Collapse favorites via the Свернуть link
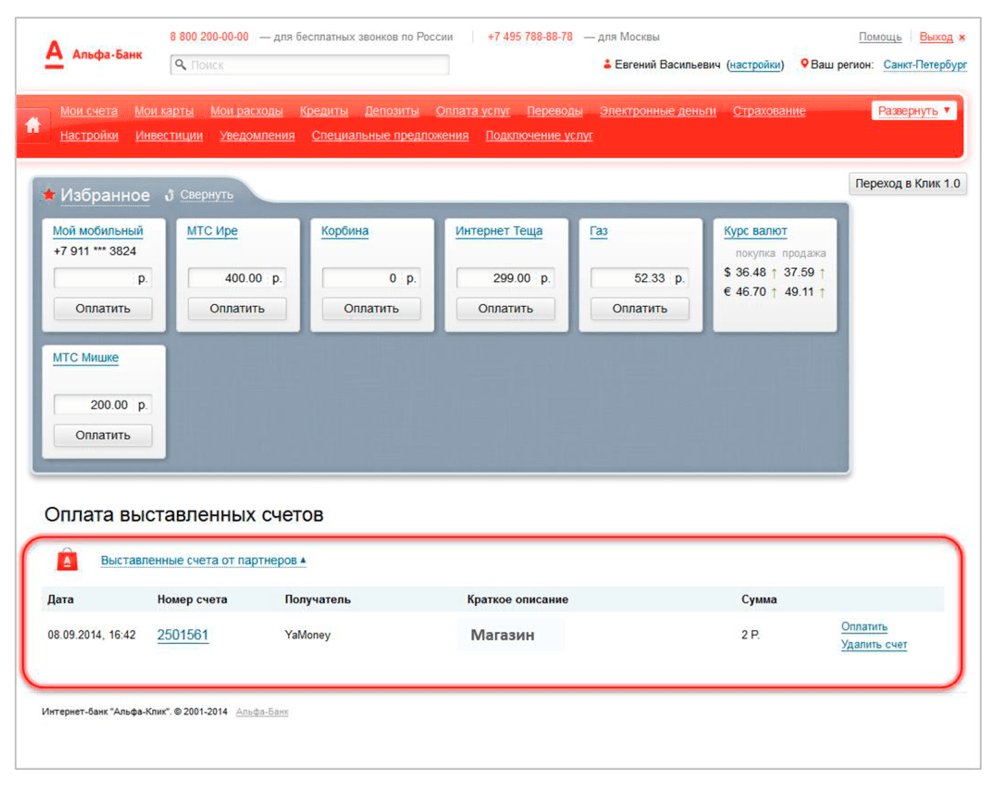Image resolution: width=1000 pixels, height=785 pixels. (x=207, y=195)
